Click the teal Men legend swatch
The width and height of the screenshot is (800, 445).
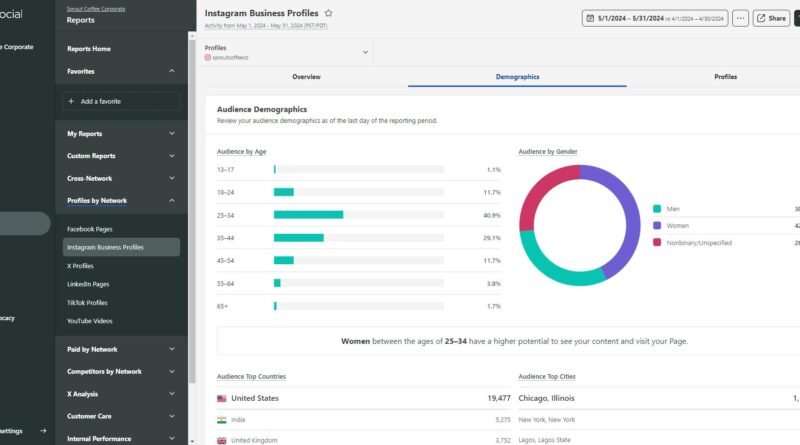pos(657,209)
